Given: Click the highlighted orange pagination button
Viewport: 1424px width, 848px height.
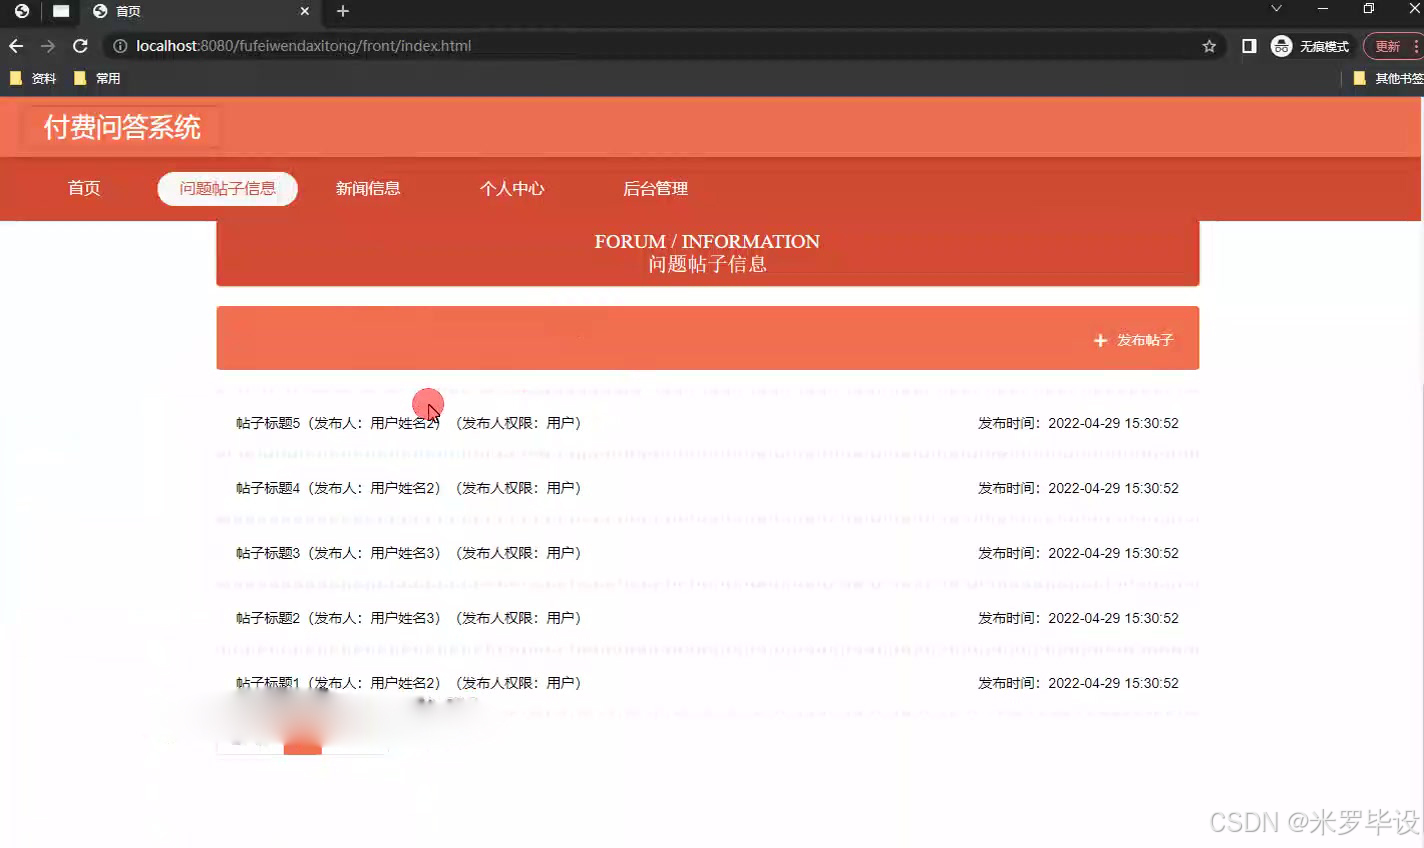Looking at the screenshot, I should point(303,745).
